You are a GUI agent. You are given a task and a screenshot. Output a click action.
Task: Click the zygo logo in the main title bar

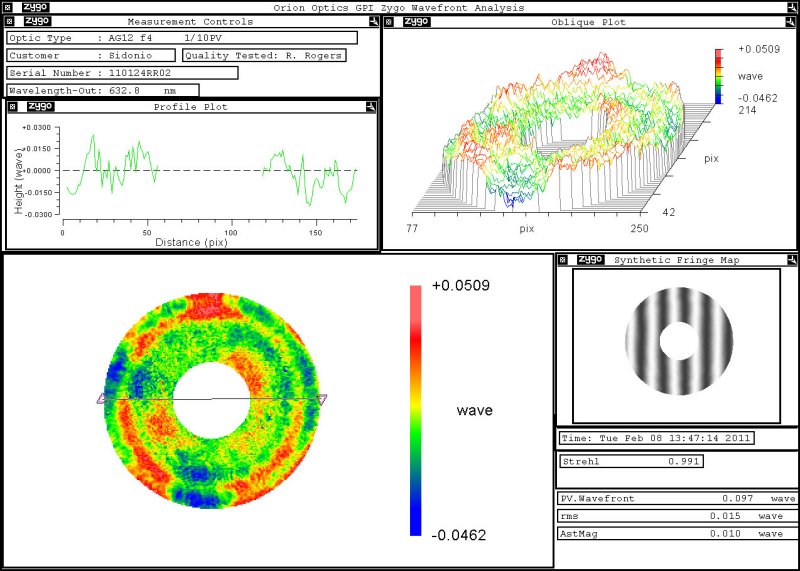(36, 7)
